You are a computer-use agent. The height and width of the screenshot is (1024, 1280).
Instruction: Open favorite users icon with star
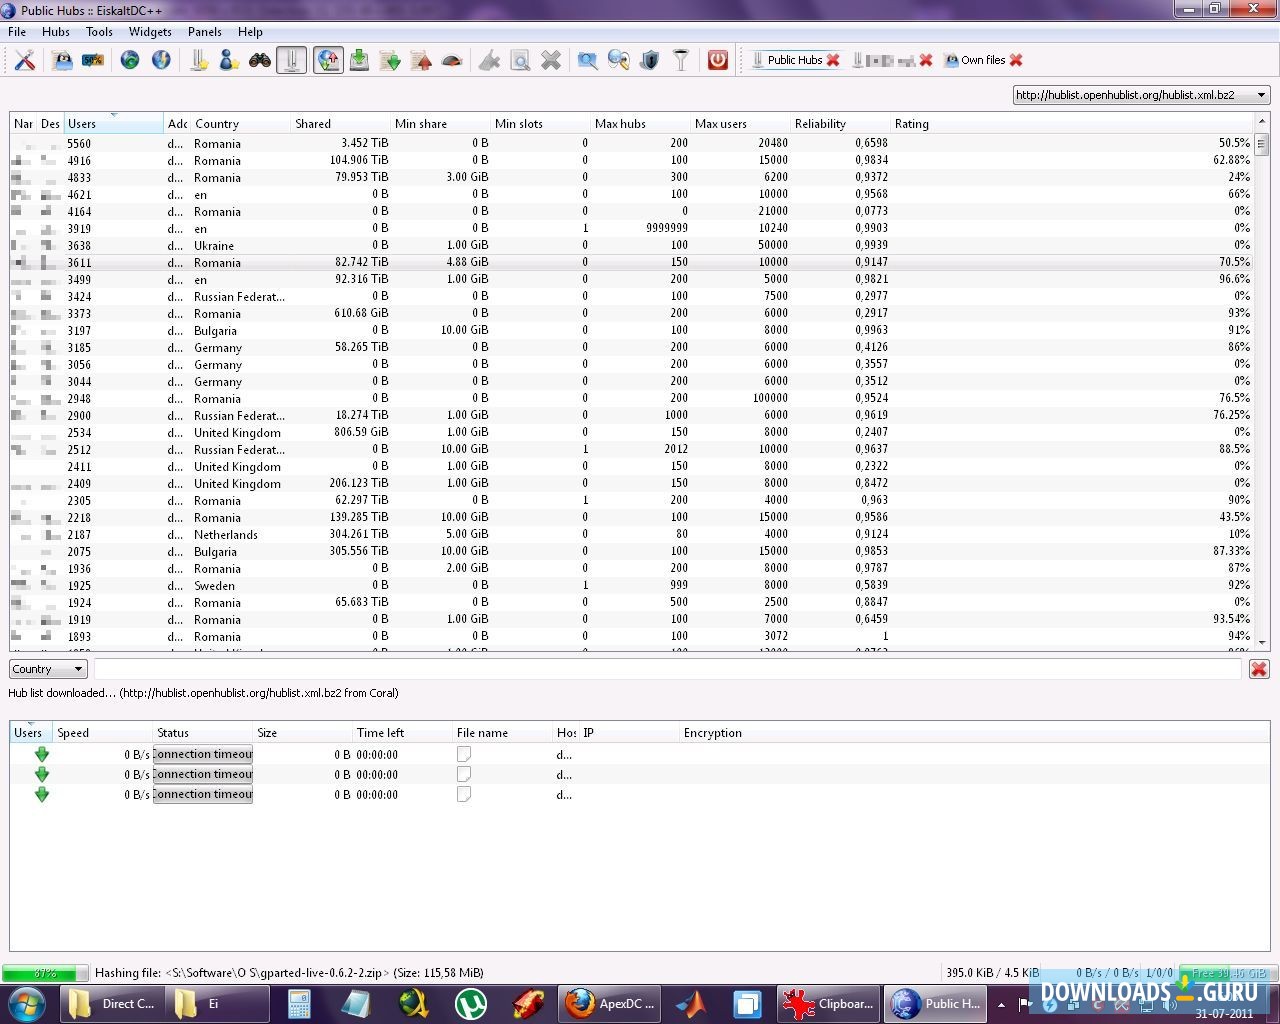pos(229,61)
